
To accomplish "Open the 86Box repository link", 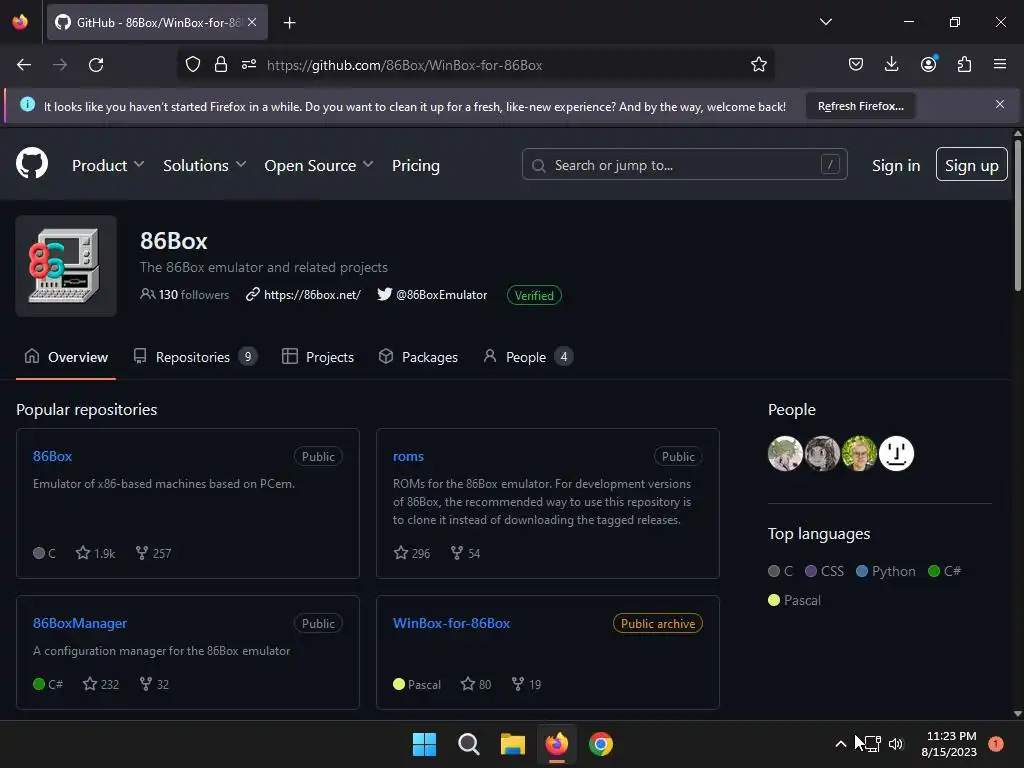I will click(52, 456).
